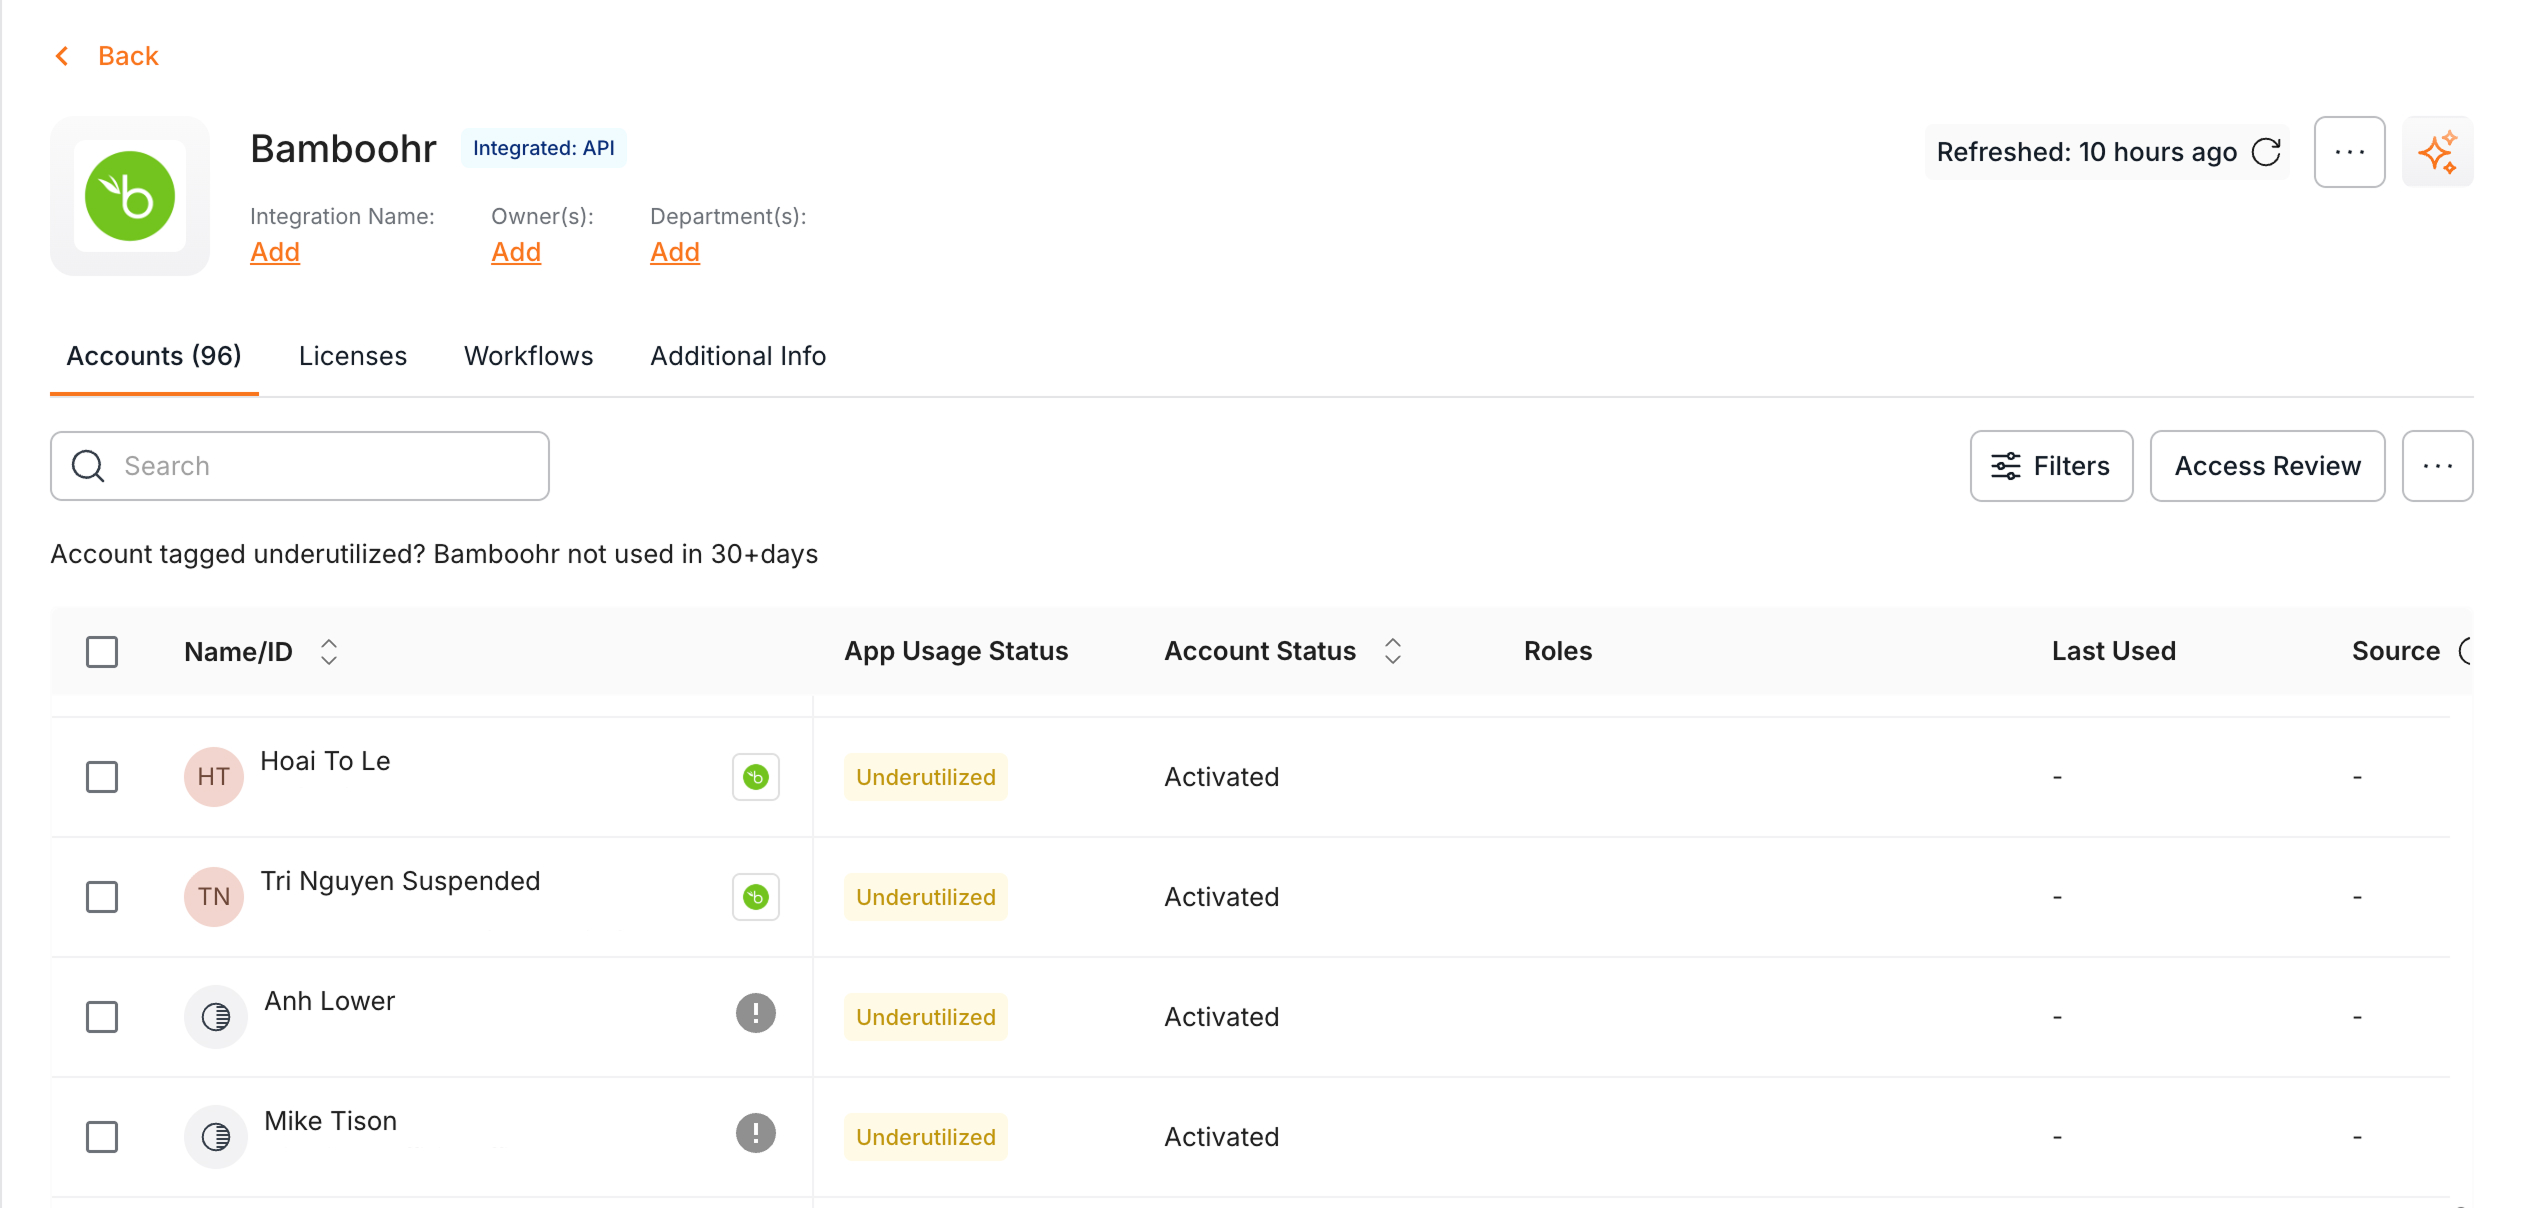Add an Integration Name

point(275,252)
